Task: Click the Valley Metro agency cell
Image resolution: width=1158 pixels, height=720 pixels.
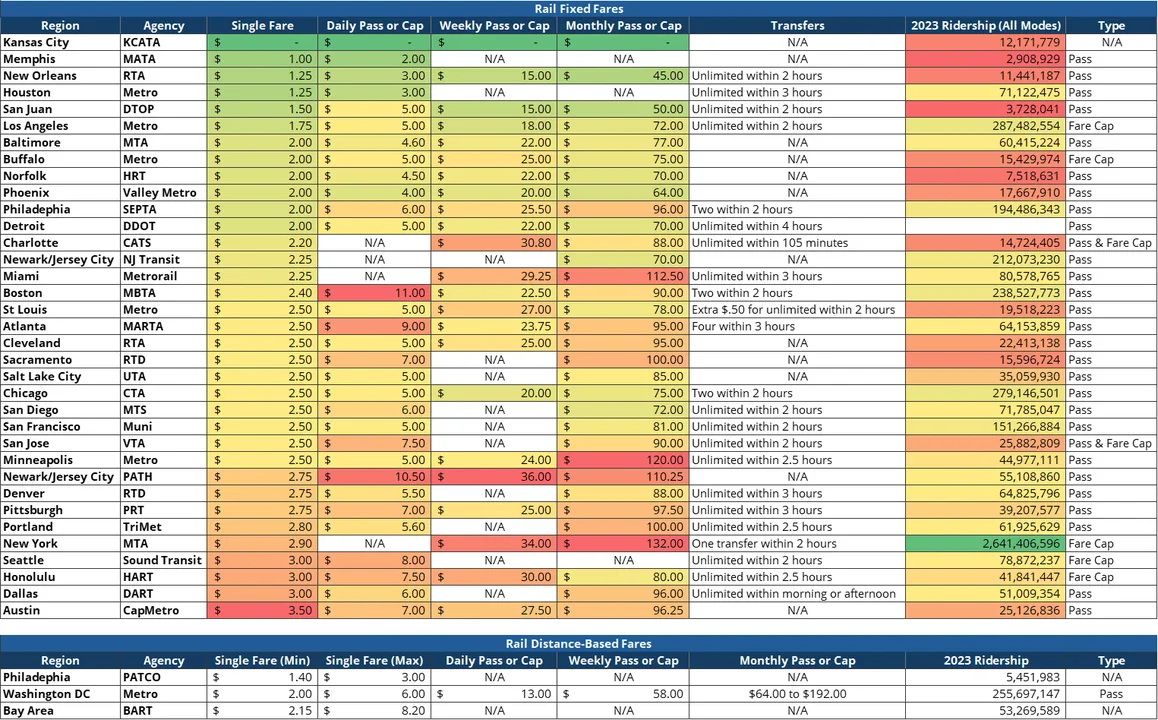Action: pos(163,193)
